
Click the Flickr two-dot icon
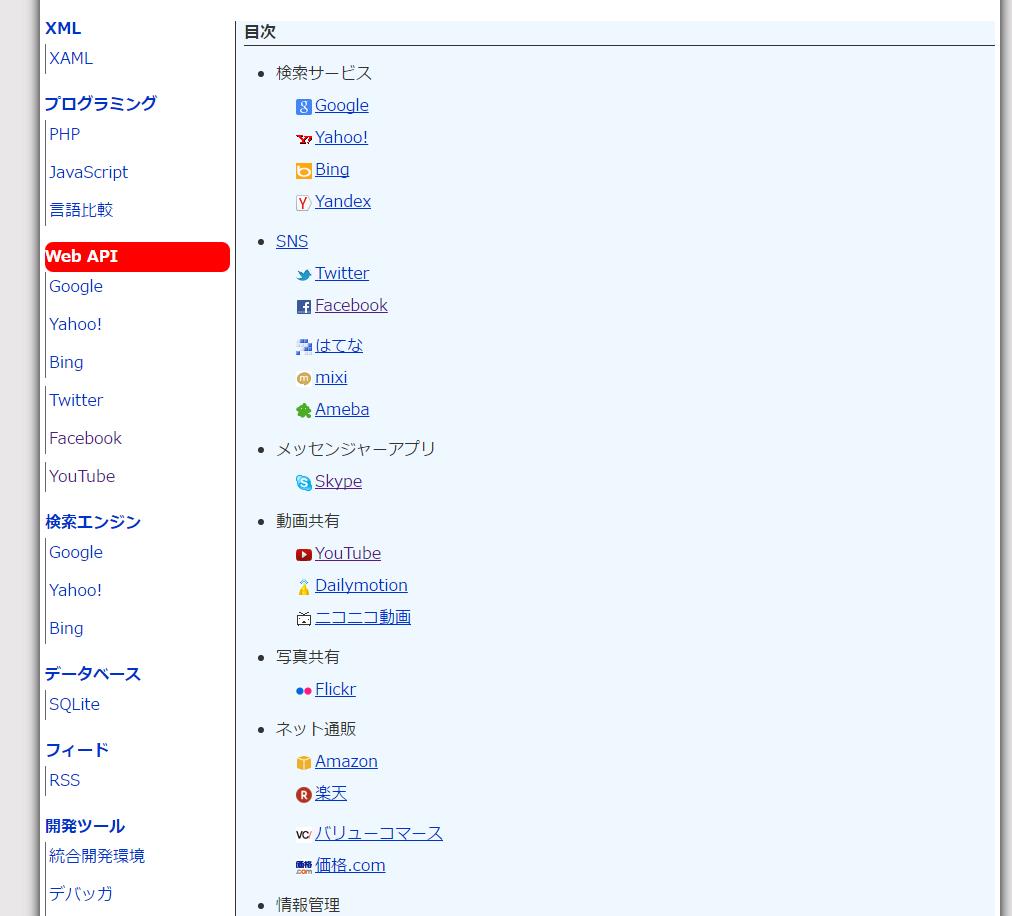[x=303, y=691]
